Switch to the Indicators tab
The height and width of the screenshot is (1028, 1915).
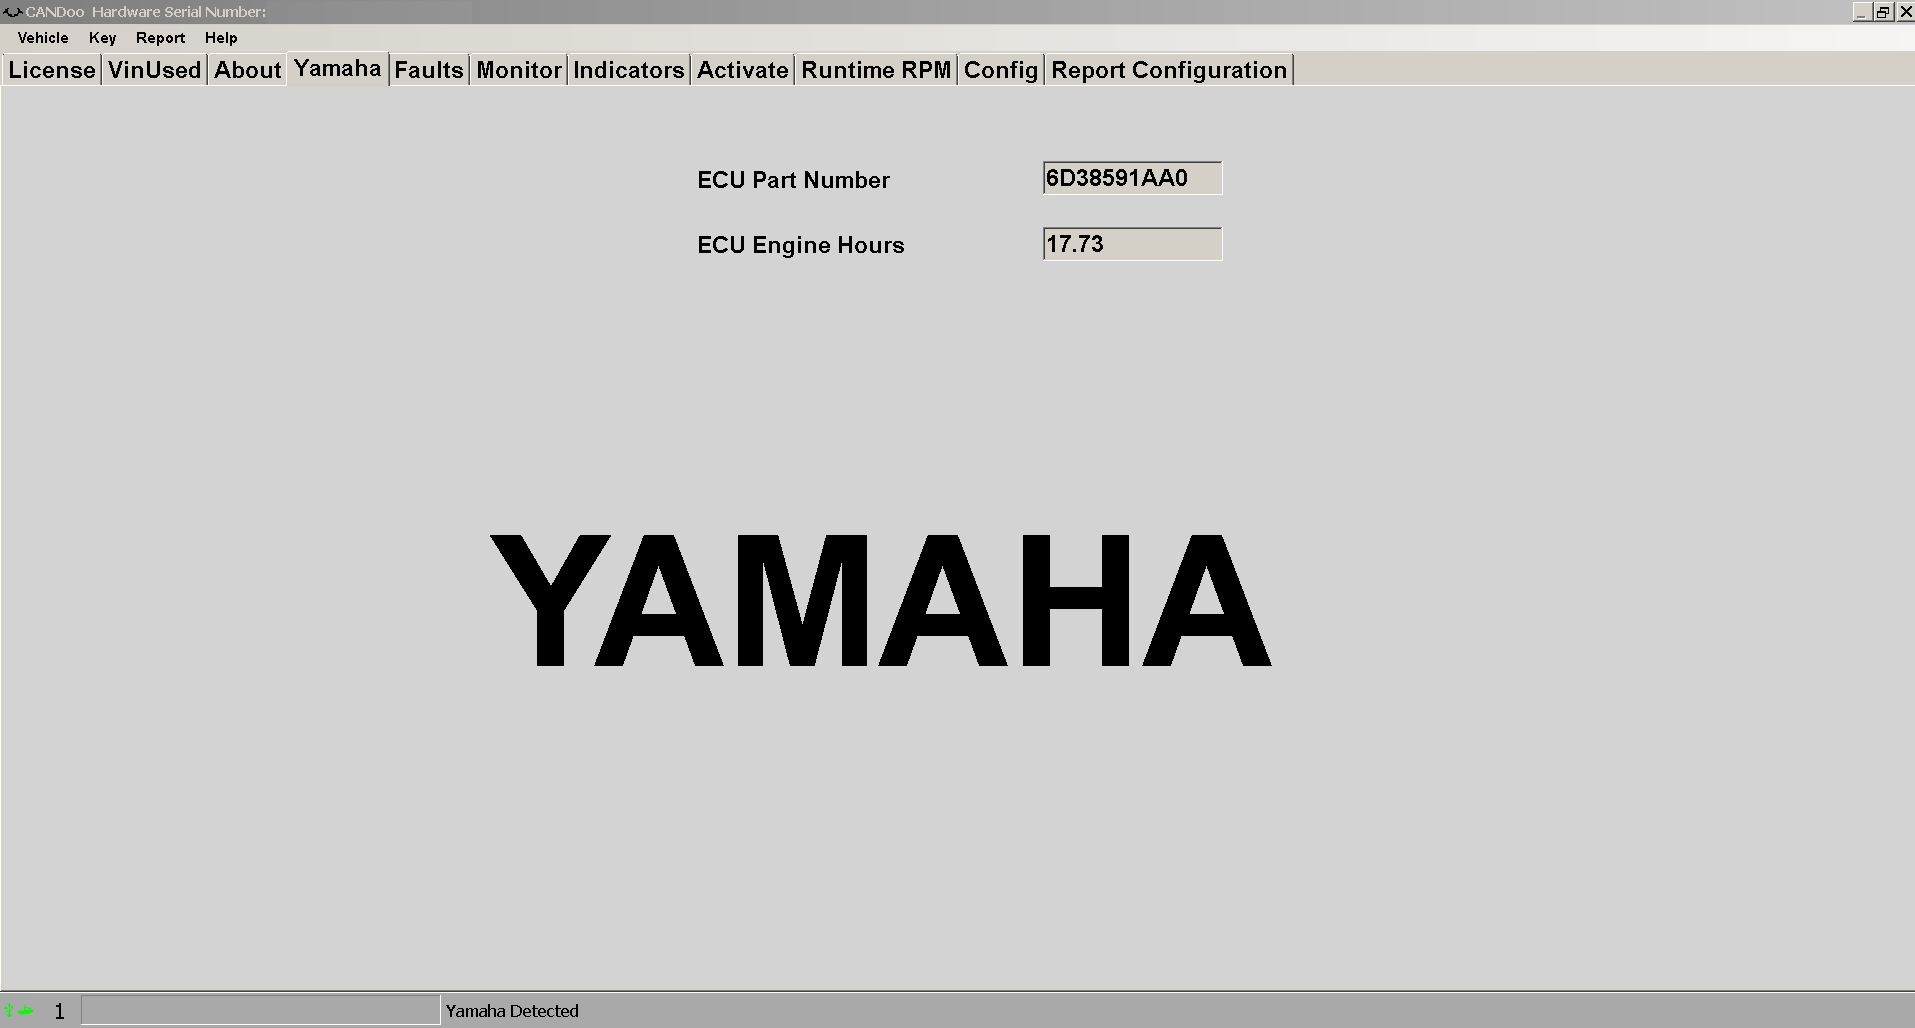[x=629, y=70]
